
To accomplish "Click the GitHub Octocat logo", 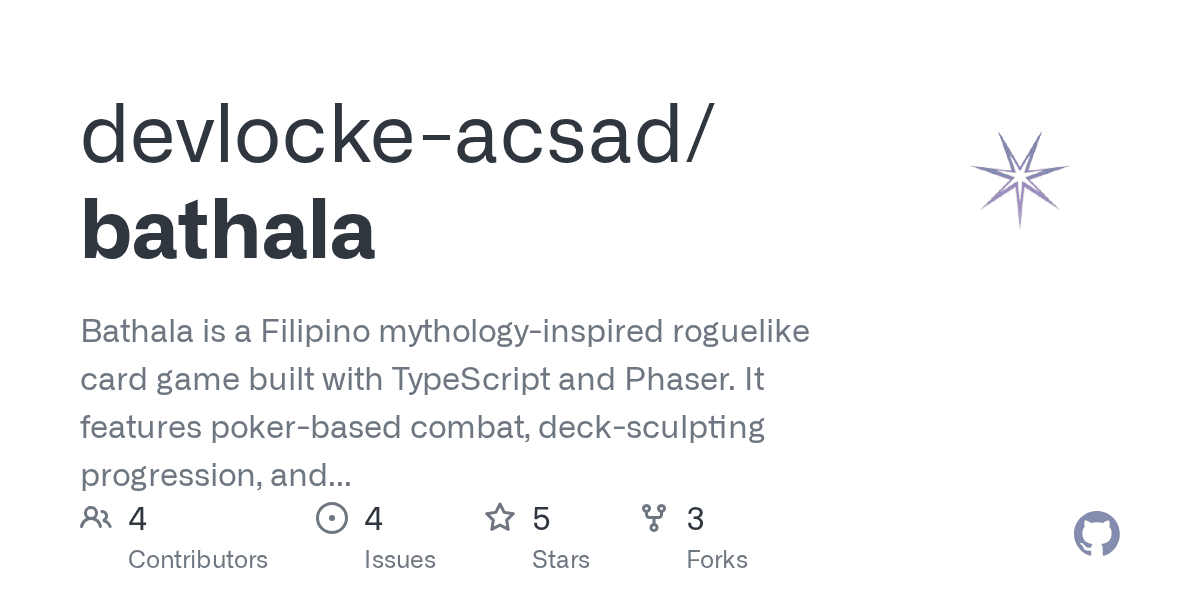I will tap(1096, 535).
